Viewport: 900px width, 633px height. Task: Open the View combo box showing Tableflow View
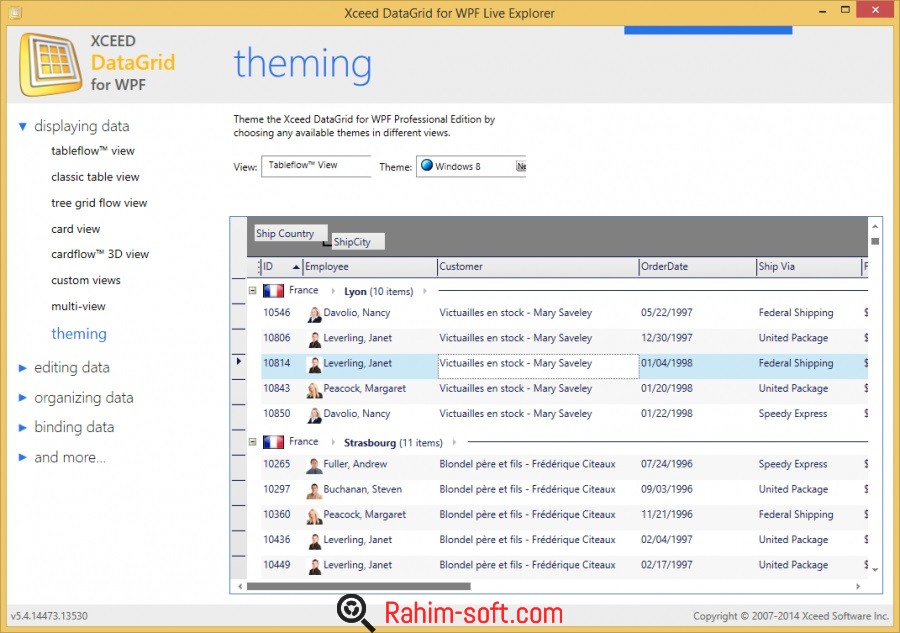pos(316,166)
